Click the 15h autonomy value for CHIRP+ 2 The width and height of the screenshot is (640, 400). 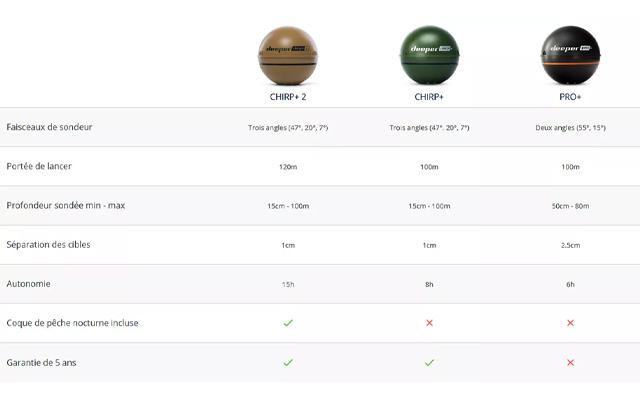(288, 284)
